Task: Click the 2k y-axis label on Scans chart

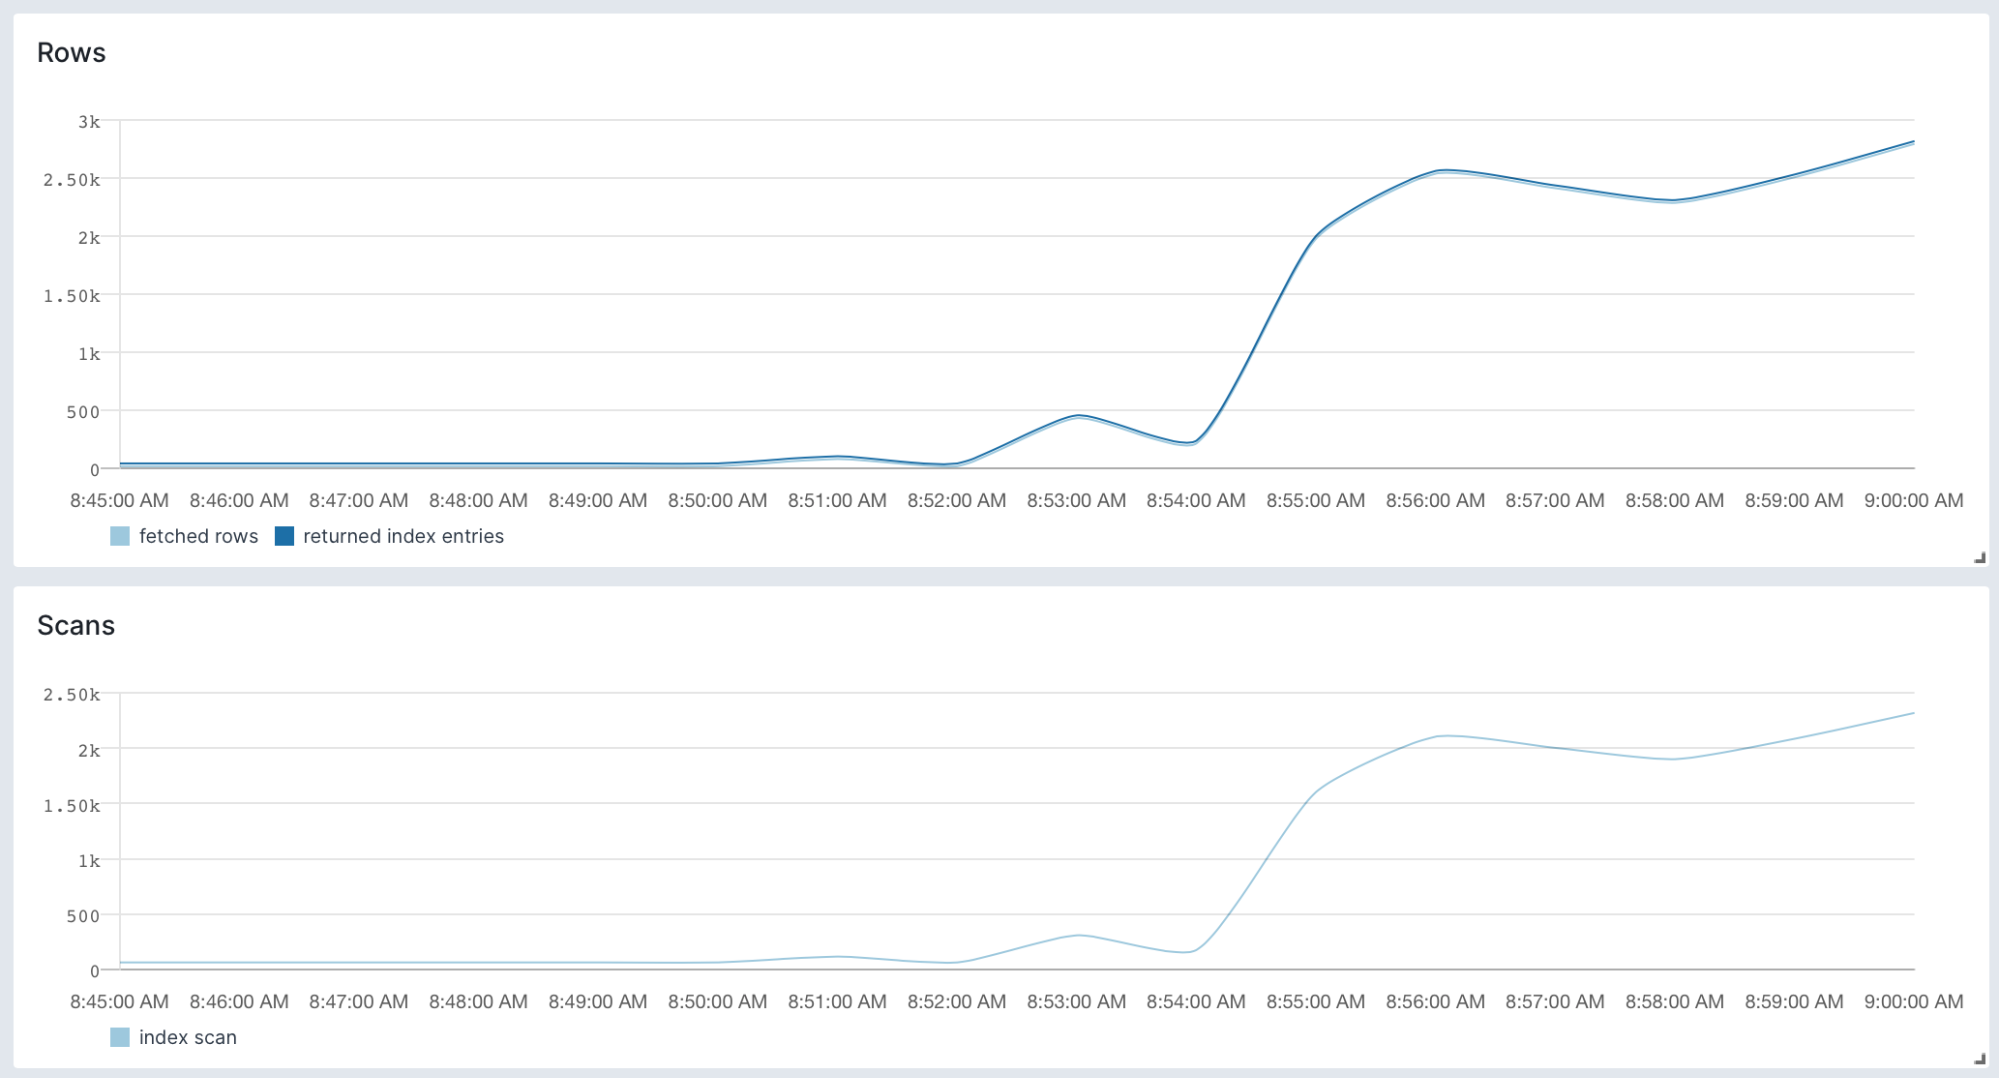Action: [x=89, y=750]
